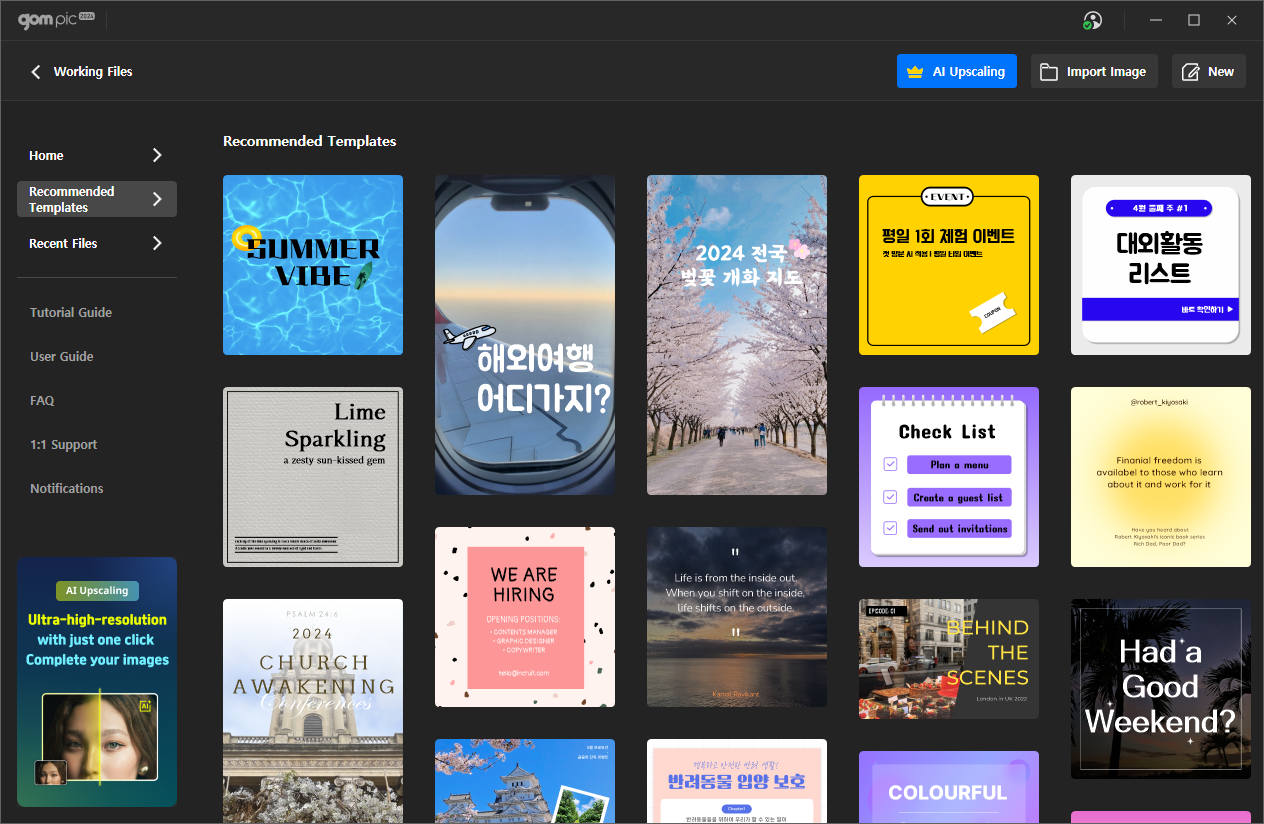1264x824 pixels.
Task: Choose the We Are Hiring template
Action: click(x=525, y=617)
